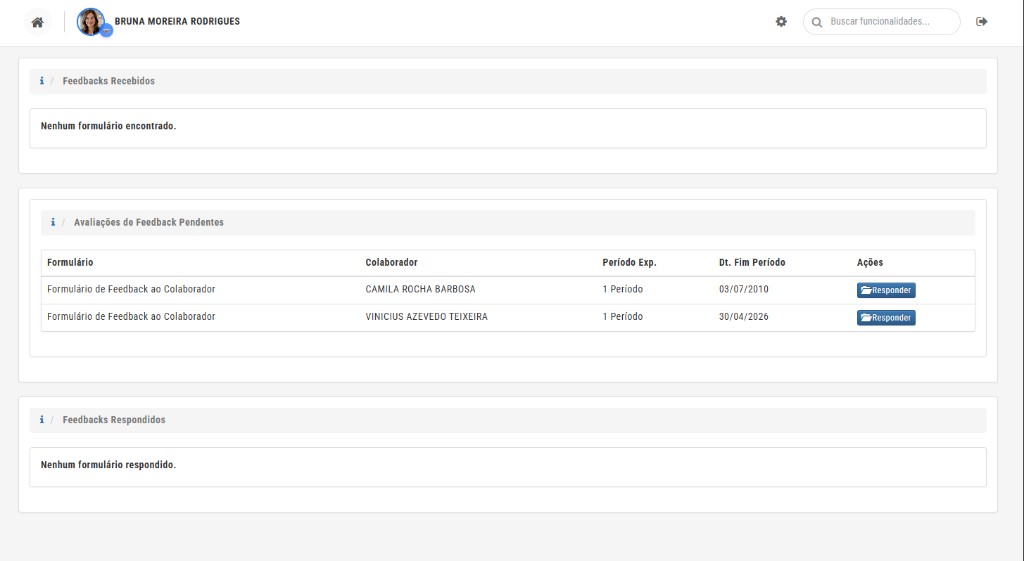
Task: Select the Camila Rocha Barbosa form row
Action: coord(508,290)
